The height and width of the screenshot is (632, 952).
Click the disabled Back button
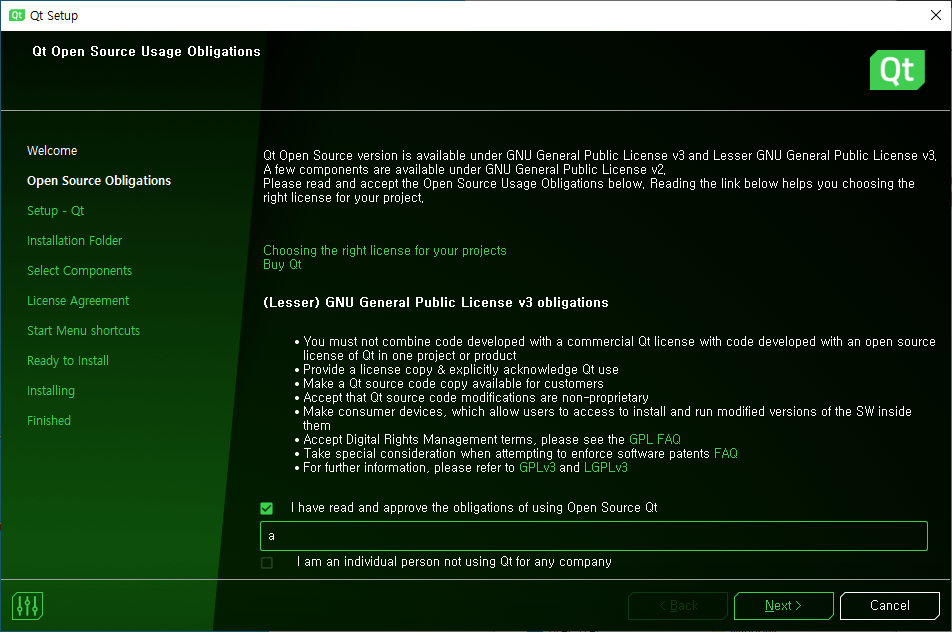tap(678, 605)
